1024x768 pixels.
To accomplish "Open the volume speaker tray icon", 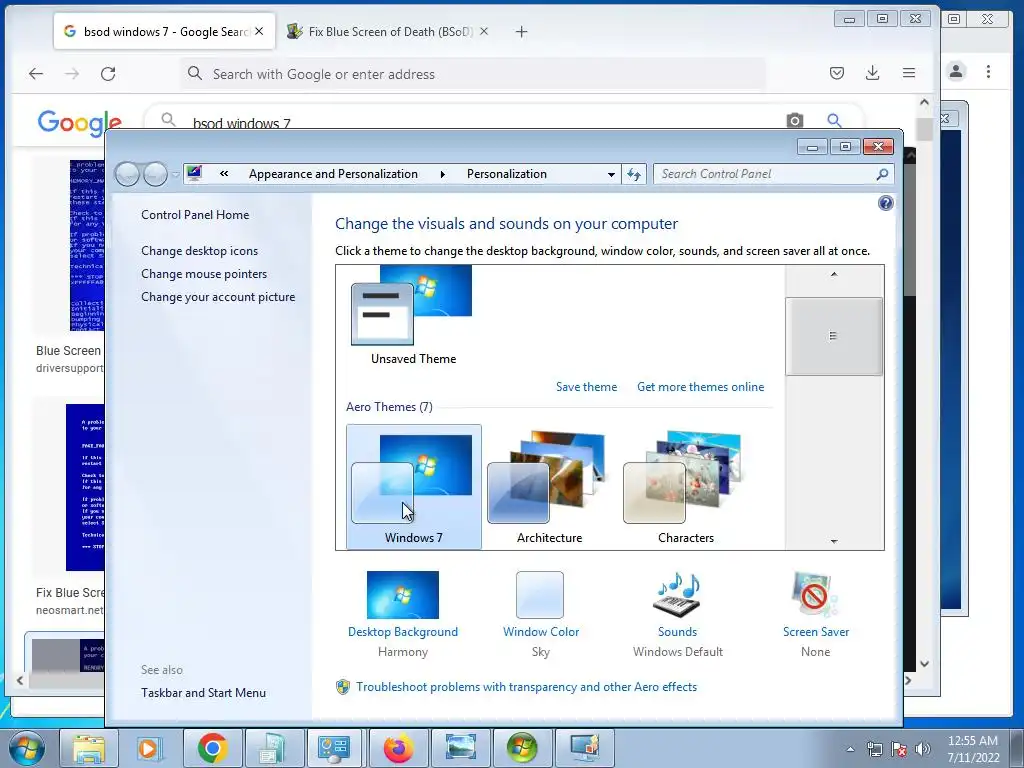I will pyautogui.click(x=923, y=749).
